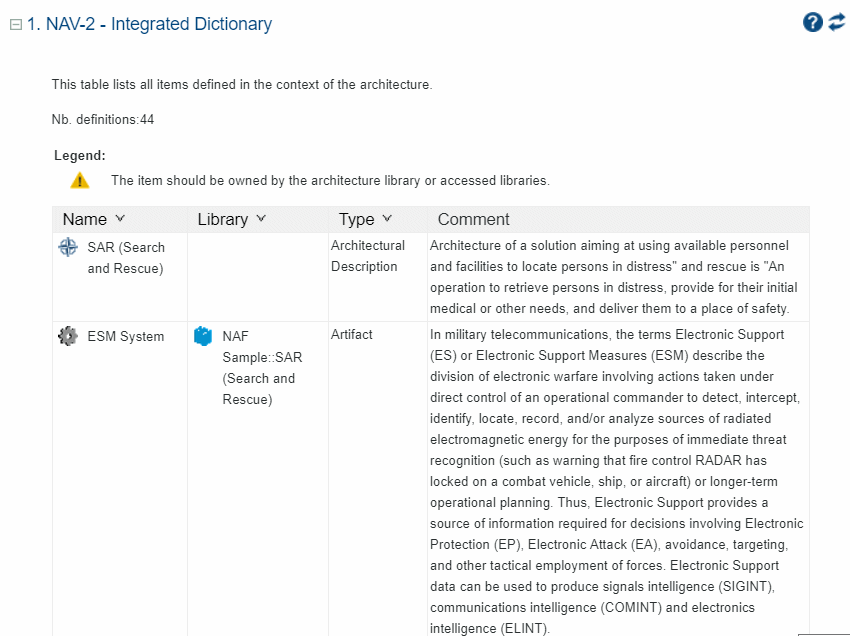Click the swap arrows icon beside help

[x=837, y=22]
